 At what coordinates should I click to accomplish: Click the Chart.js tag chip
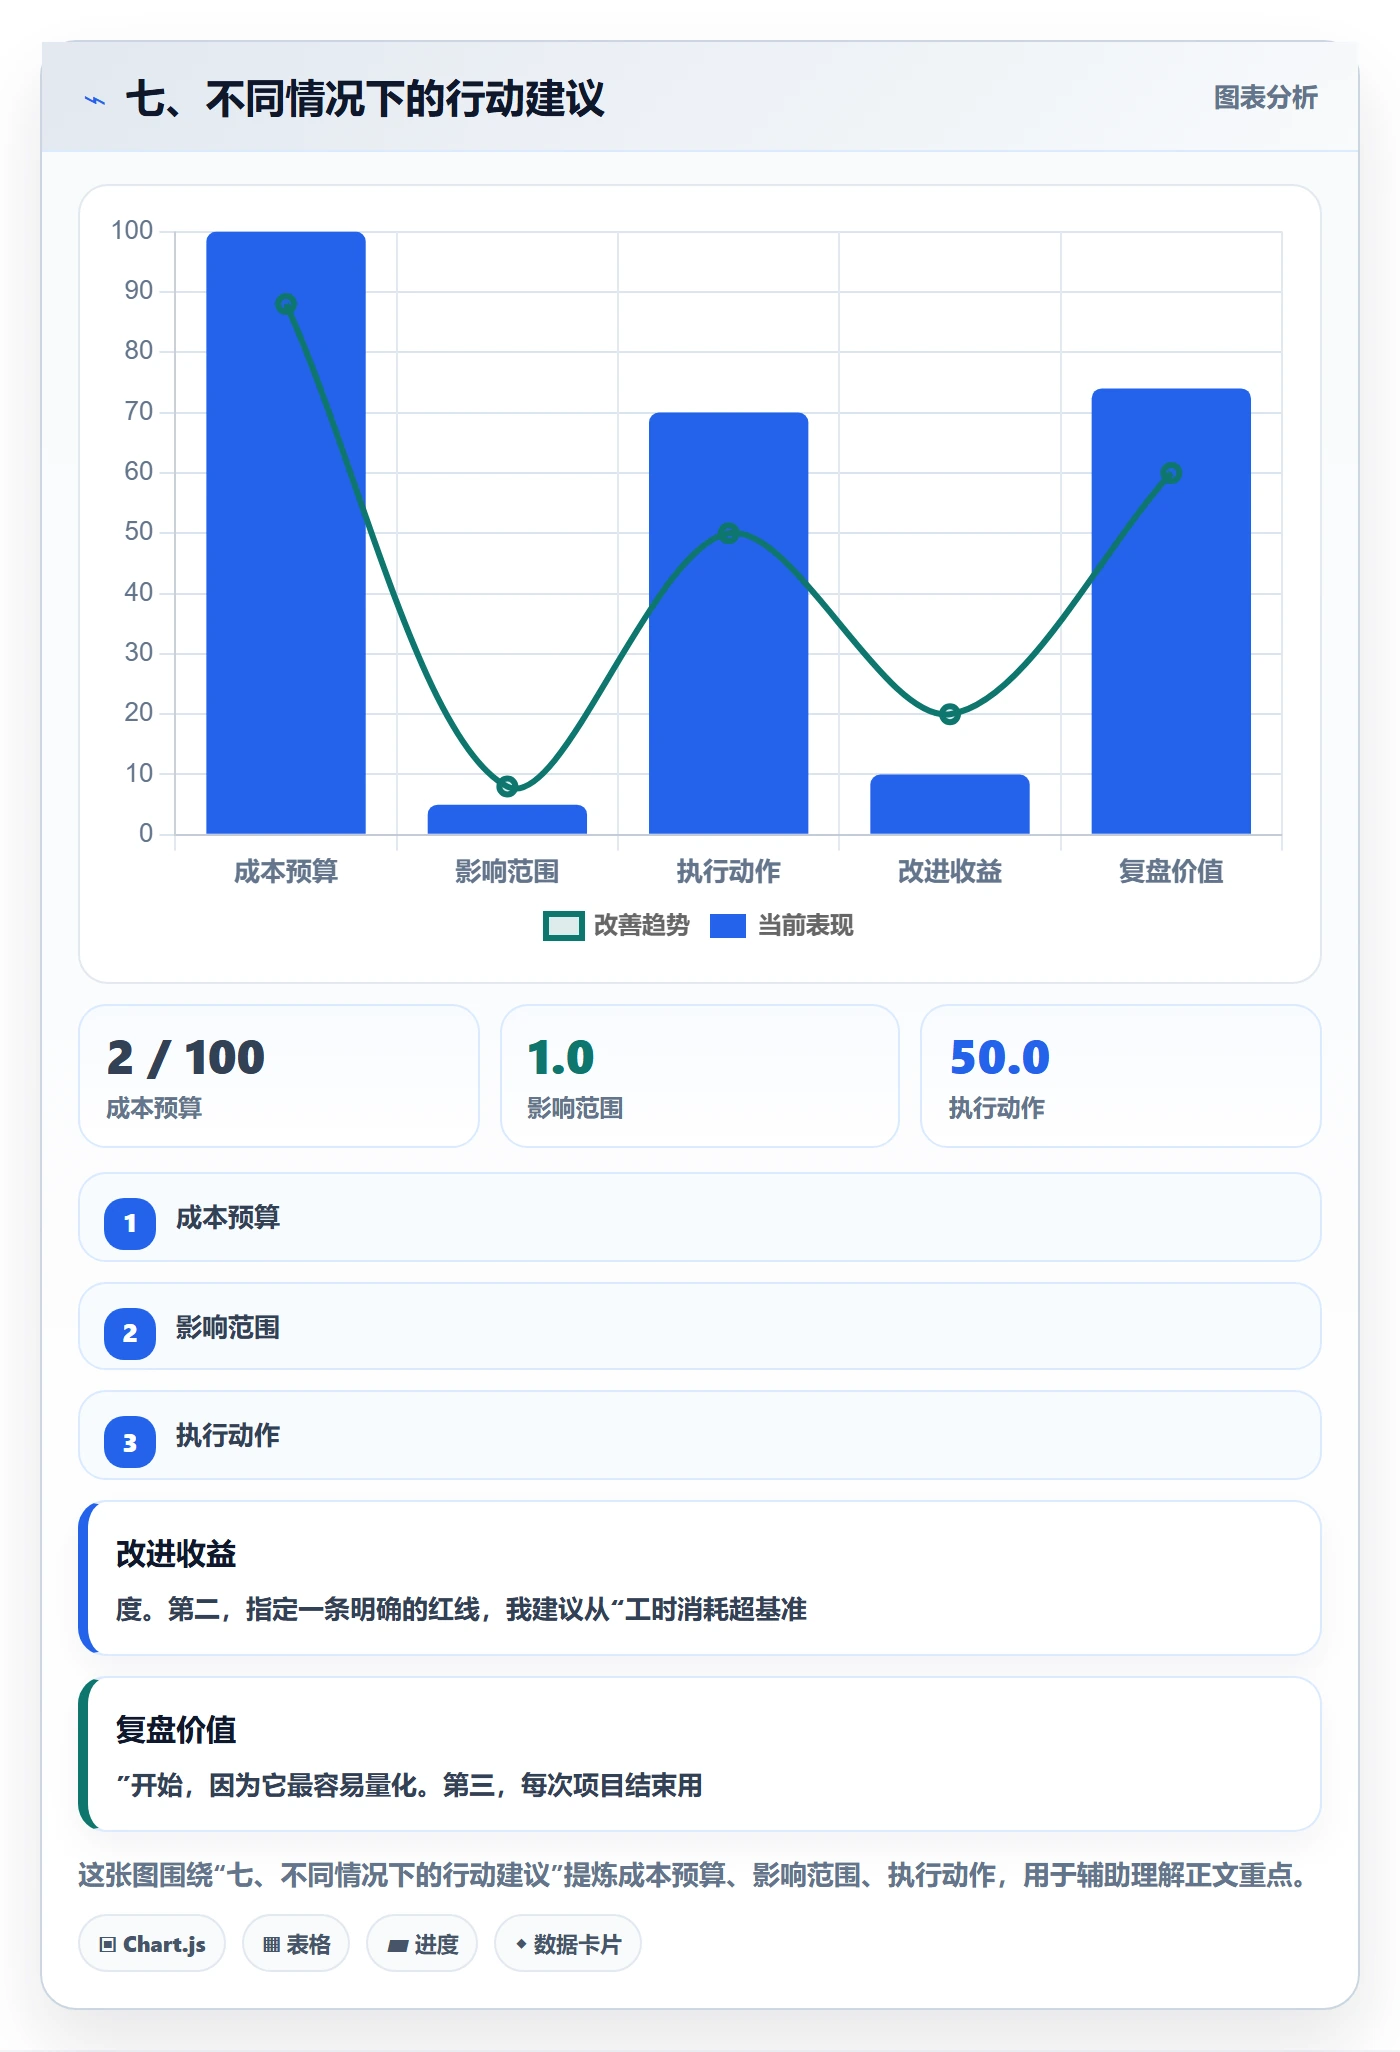tap(152, 1944)
